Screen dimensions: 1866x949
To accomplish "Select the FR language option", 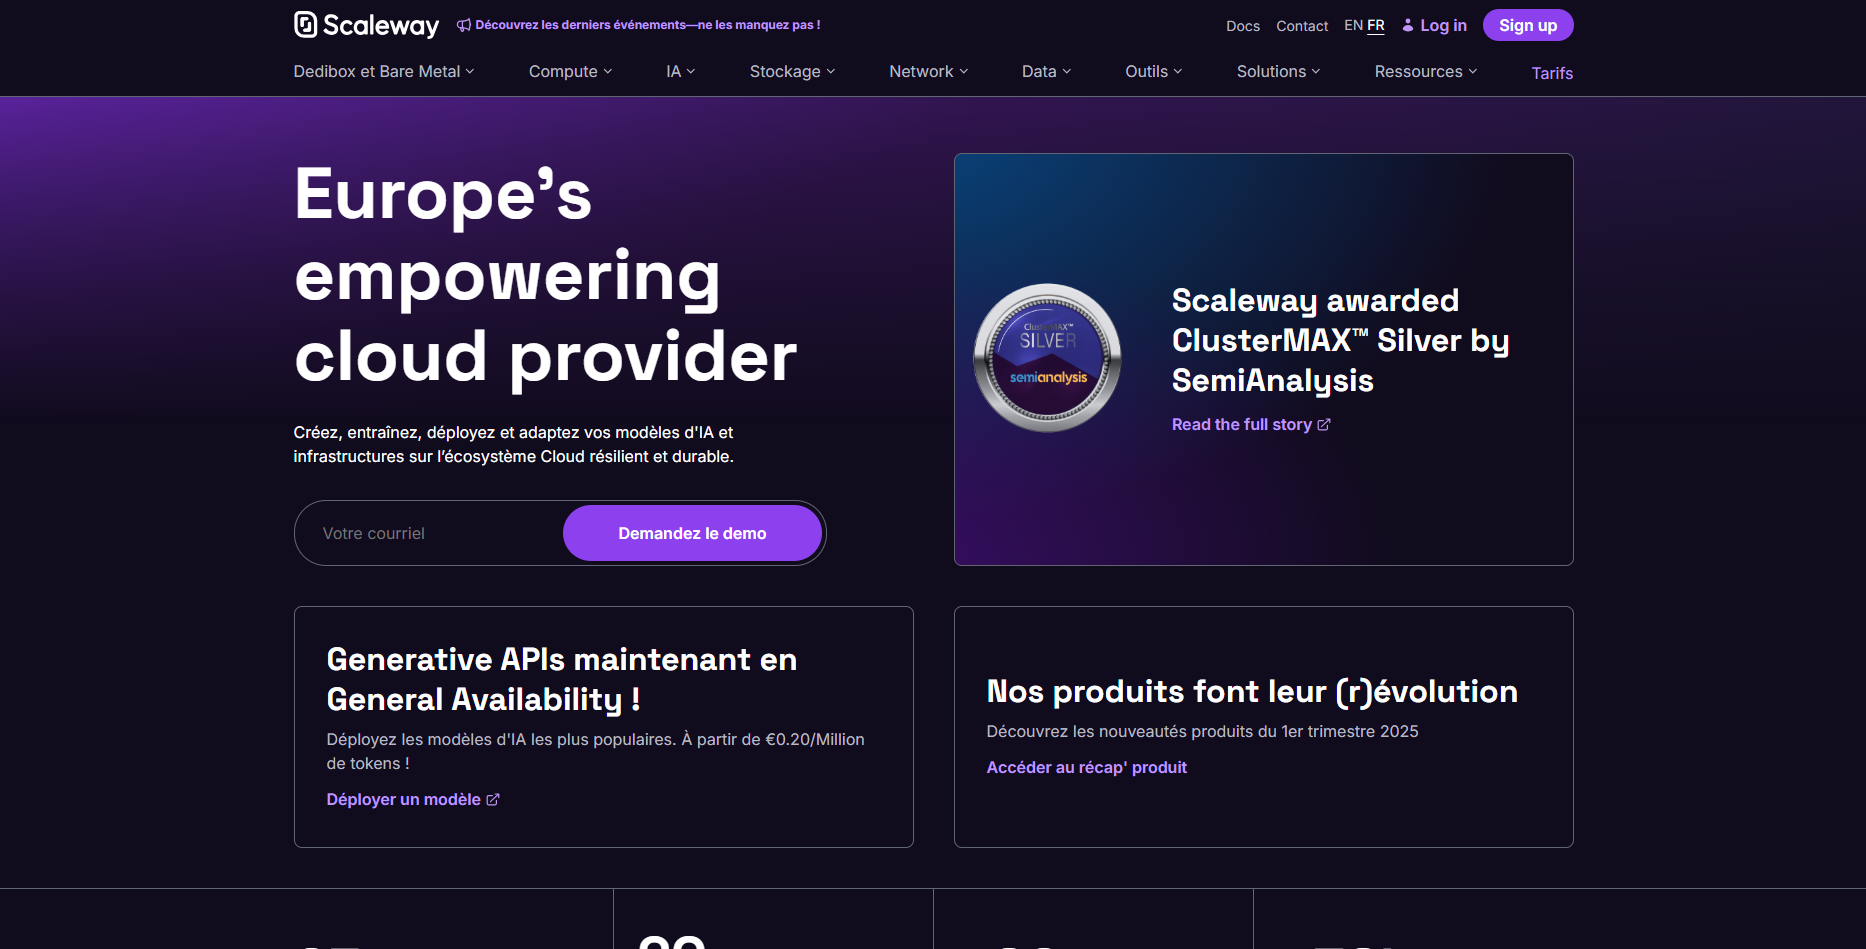I will click(1376, 25).
